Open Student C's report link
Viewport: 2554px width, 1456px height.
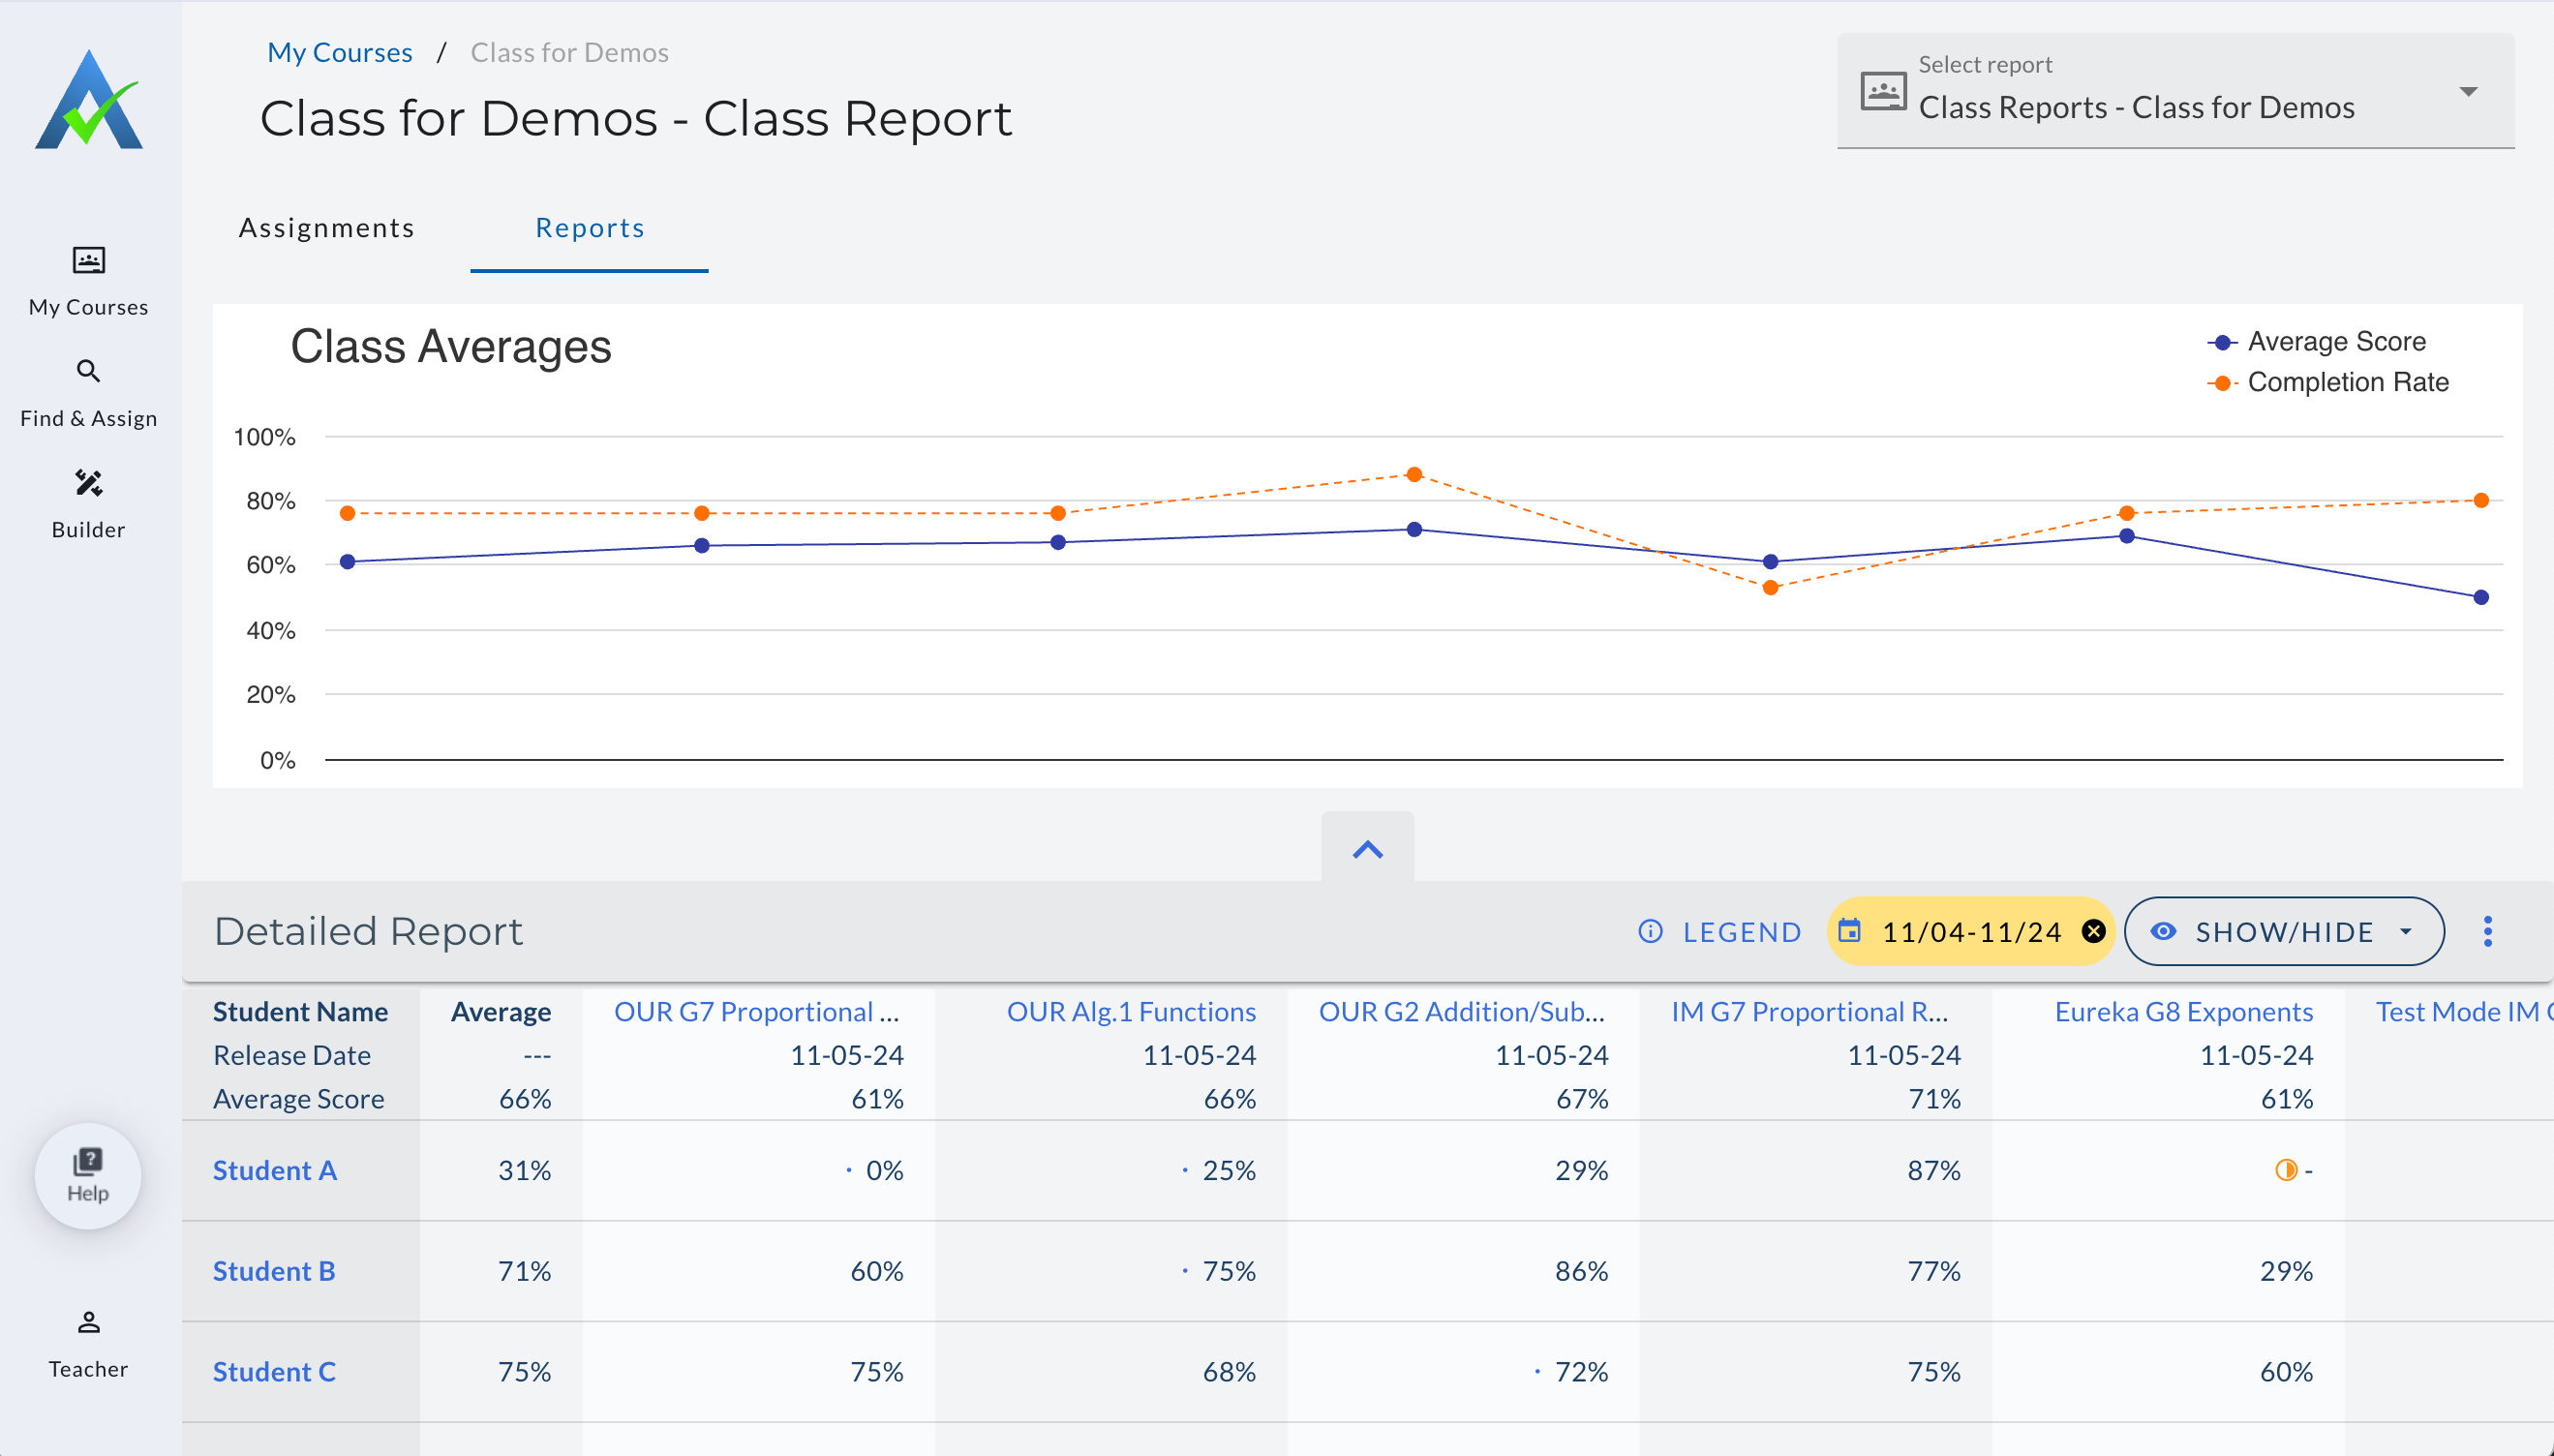click(x=274, y=1372)
